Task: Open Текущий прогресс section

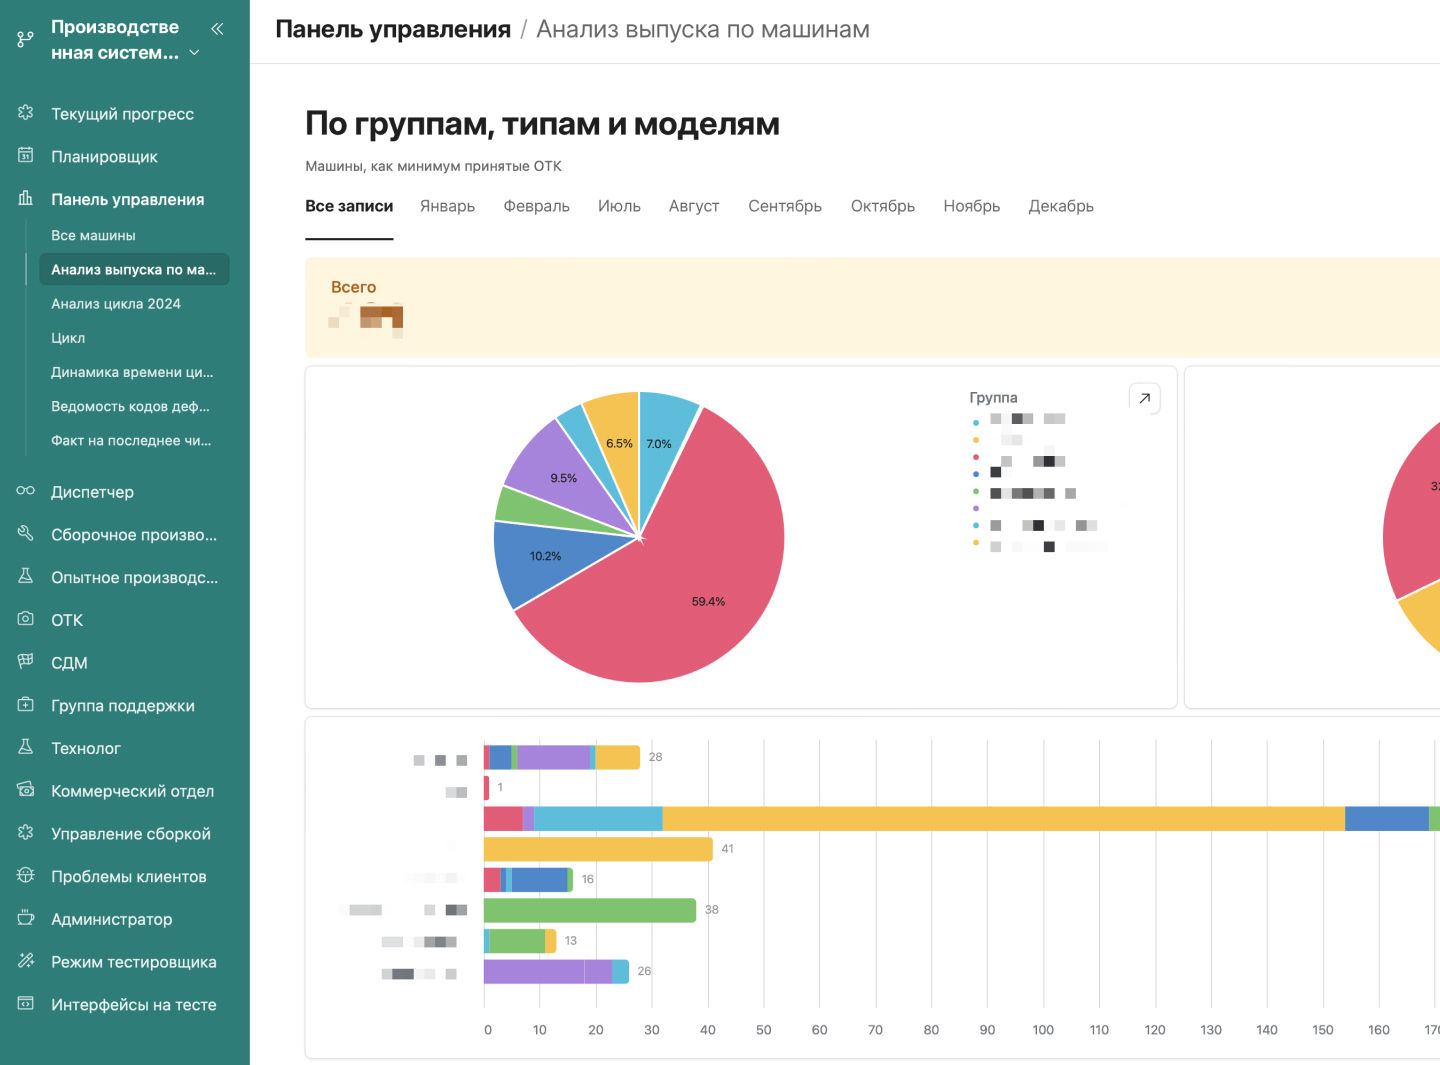Action: point(124,114)
